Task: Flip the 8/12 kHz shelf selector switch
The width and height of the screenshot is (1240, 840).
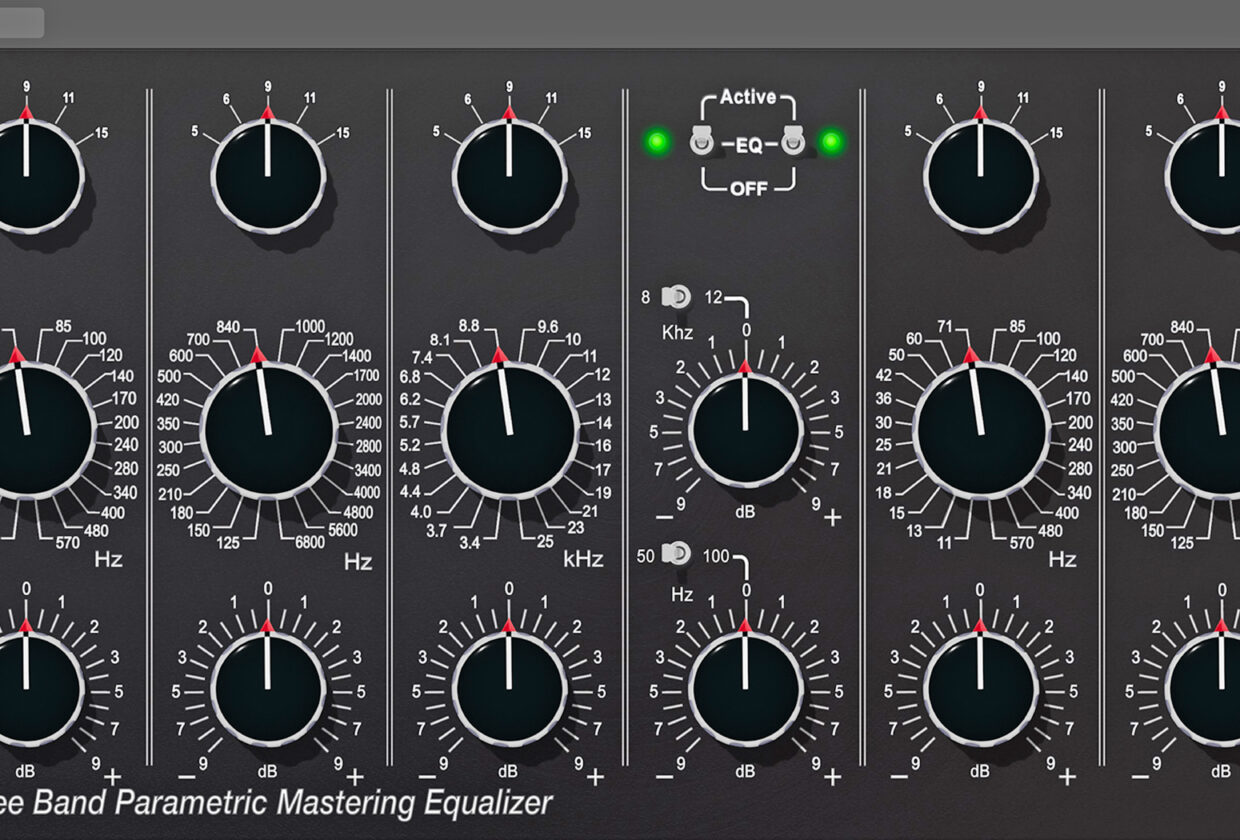Action: [x=677, y=297]
